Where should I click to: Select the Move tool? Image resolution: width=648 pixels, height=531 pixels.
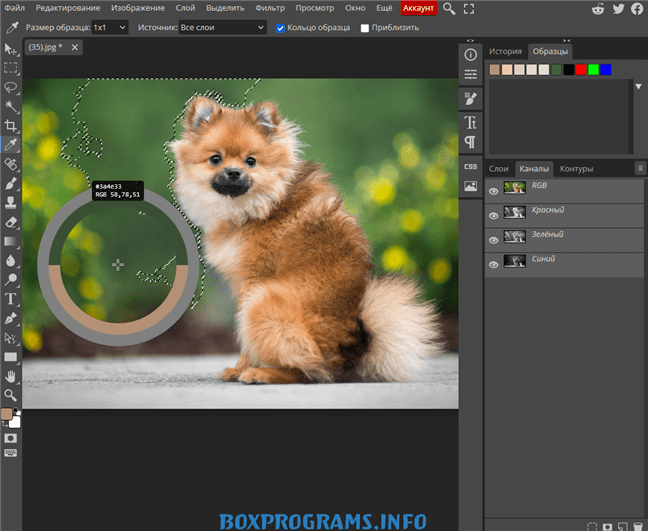[10, 50]
